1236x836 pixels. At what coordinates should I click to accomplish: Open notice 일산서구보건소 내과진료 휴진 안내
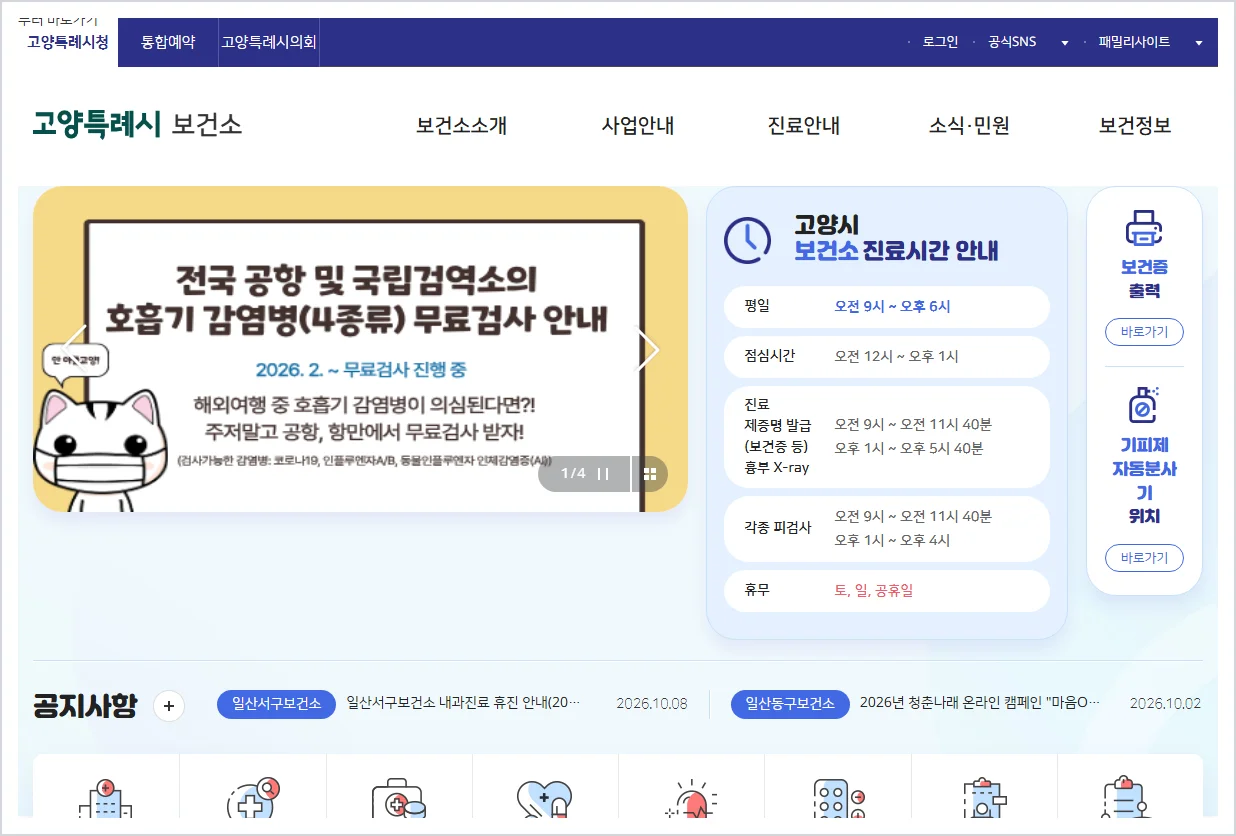pyautogui.click(x=463, y=704)
